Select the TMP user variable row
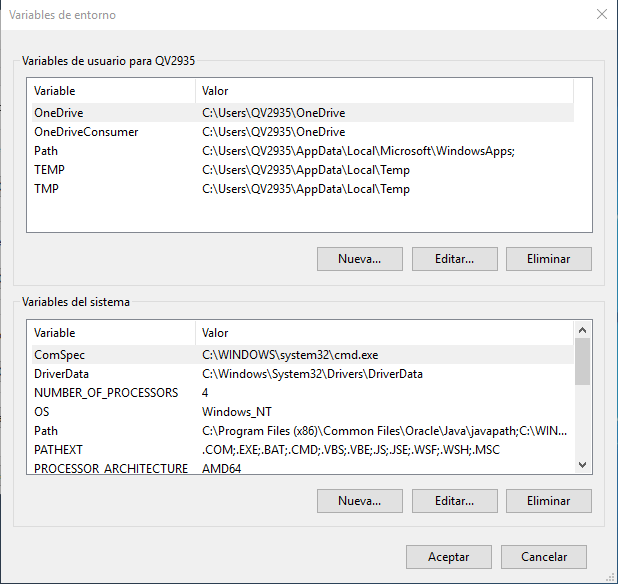618x584 pixels. click(46, 189)
